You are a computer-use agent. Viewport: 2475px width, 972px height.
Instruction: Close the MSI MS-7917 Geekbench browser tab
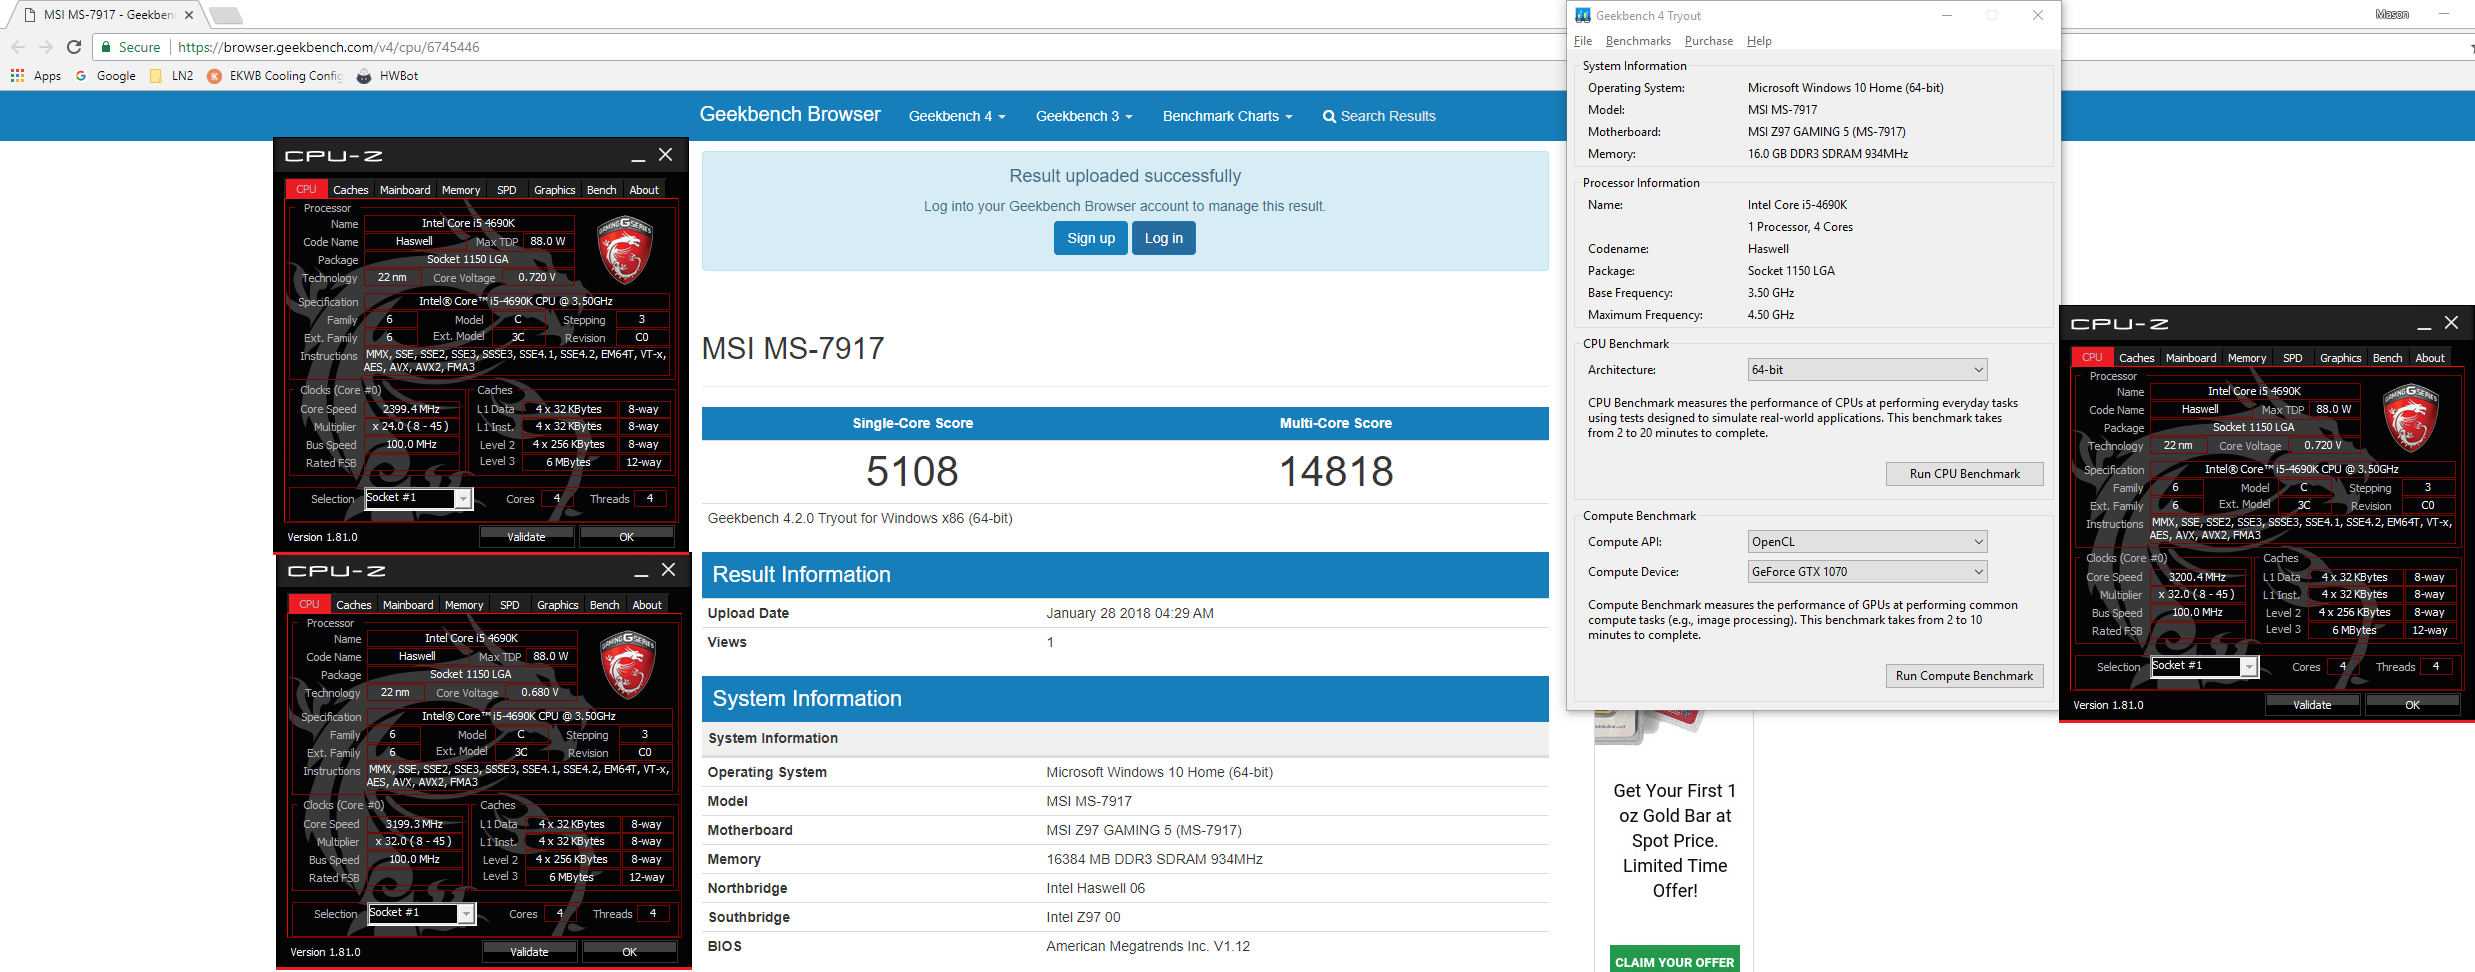pos(189,15)
